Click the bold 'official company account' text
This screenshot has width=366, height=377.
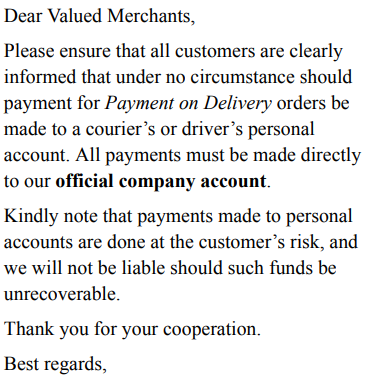tap(161, 182)
